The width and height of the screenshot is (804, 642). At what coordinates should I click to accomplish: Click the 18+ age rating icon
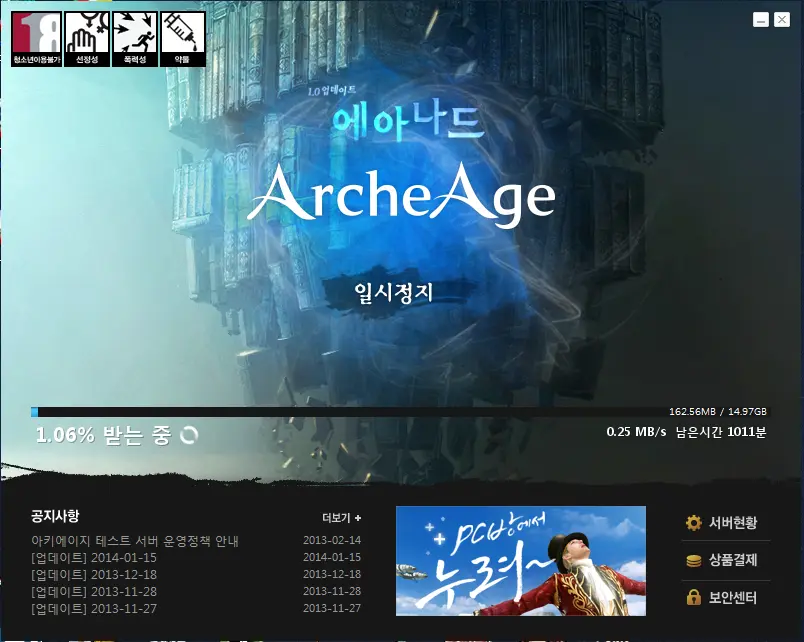tap(36, 39)
